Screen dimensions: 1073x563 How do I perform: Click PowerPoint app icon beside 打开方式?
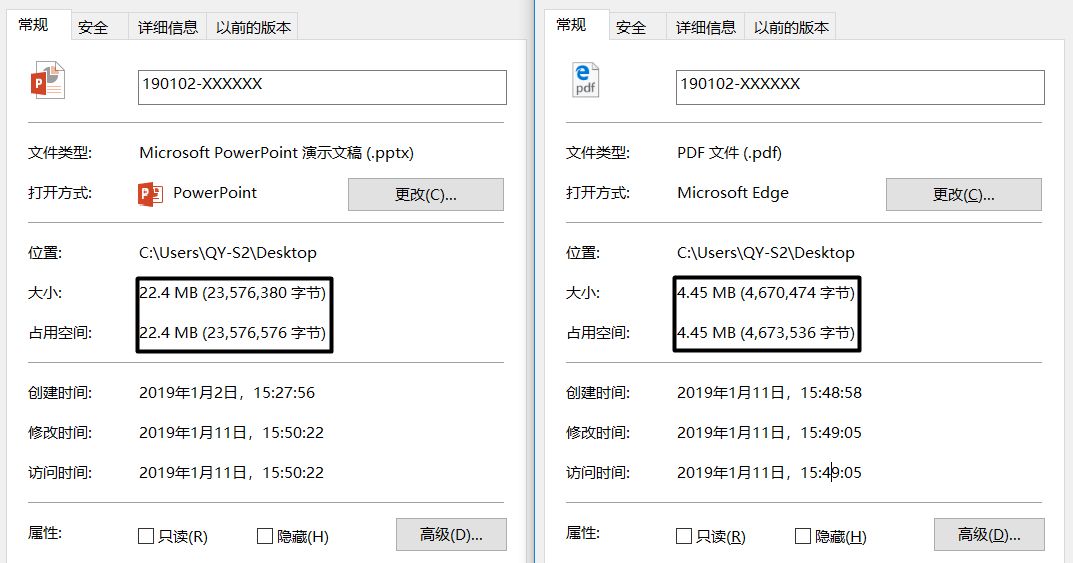pos(150,194)
